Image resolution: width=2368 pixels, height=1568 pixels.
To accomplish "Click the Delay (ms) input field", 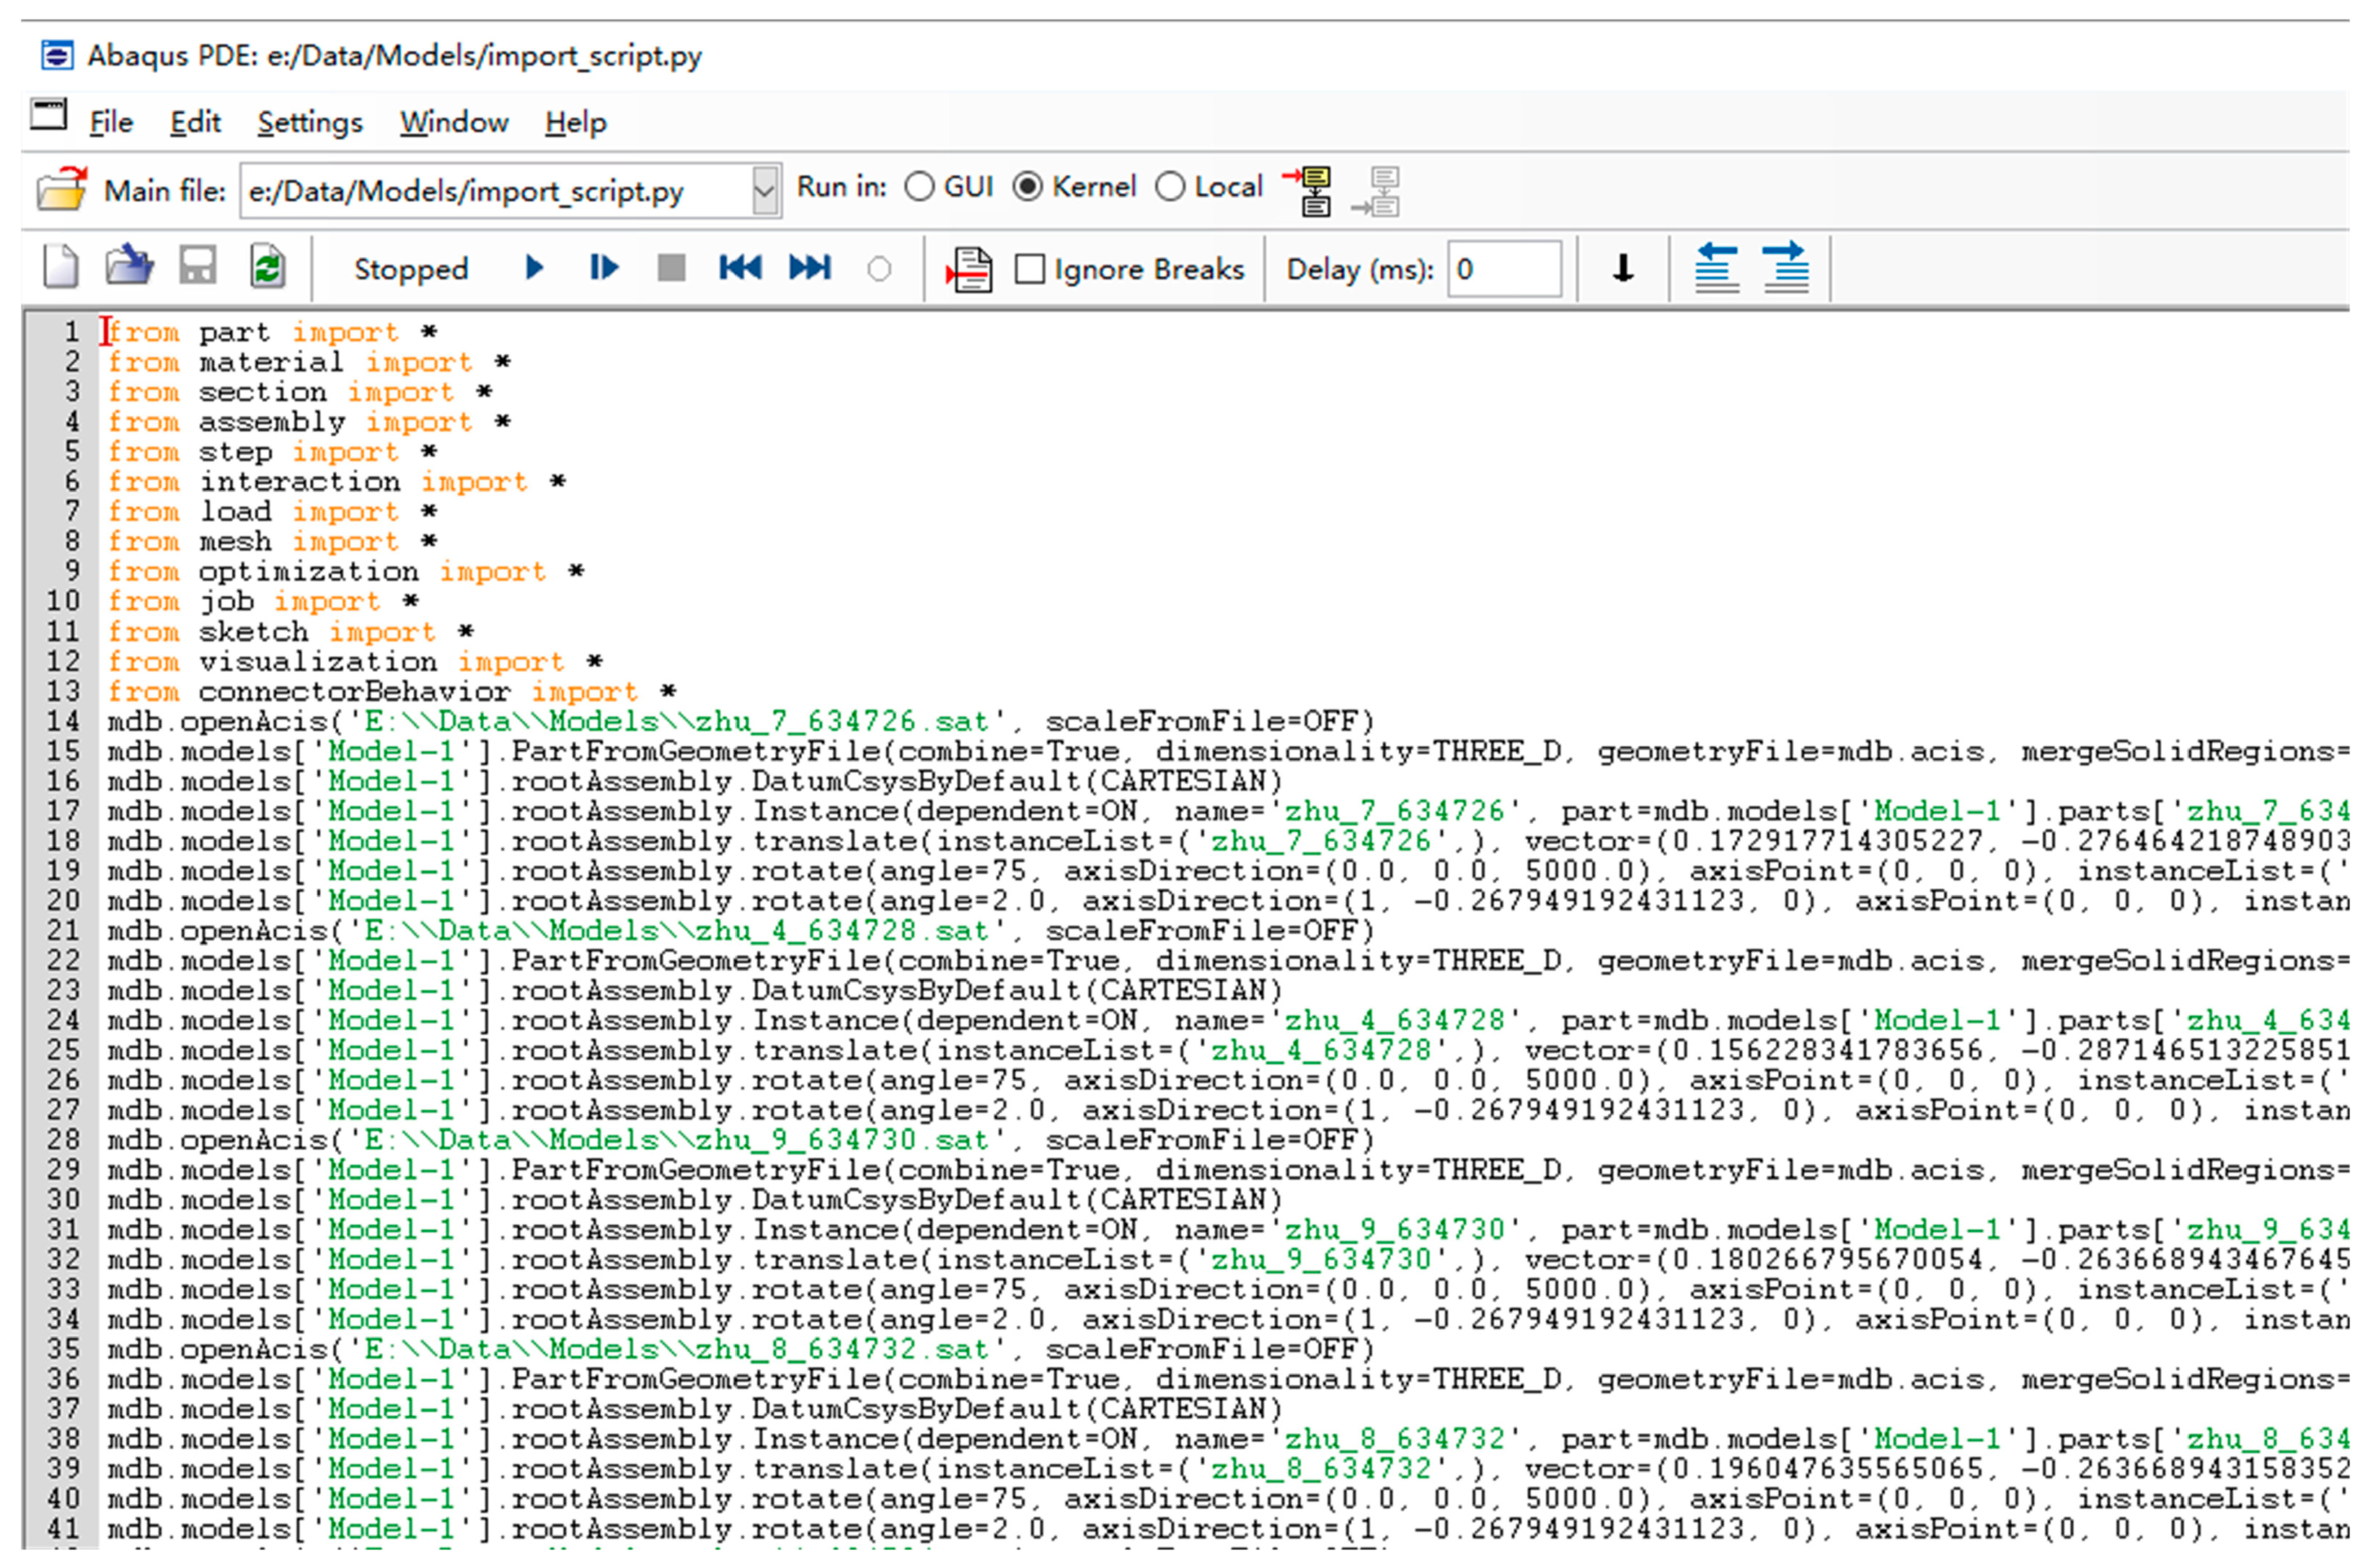I will point(1504,269).
